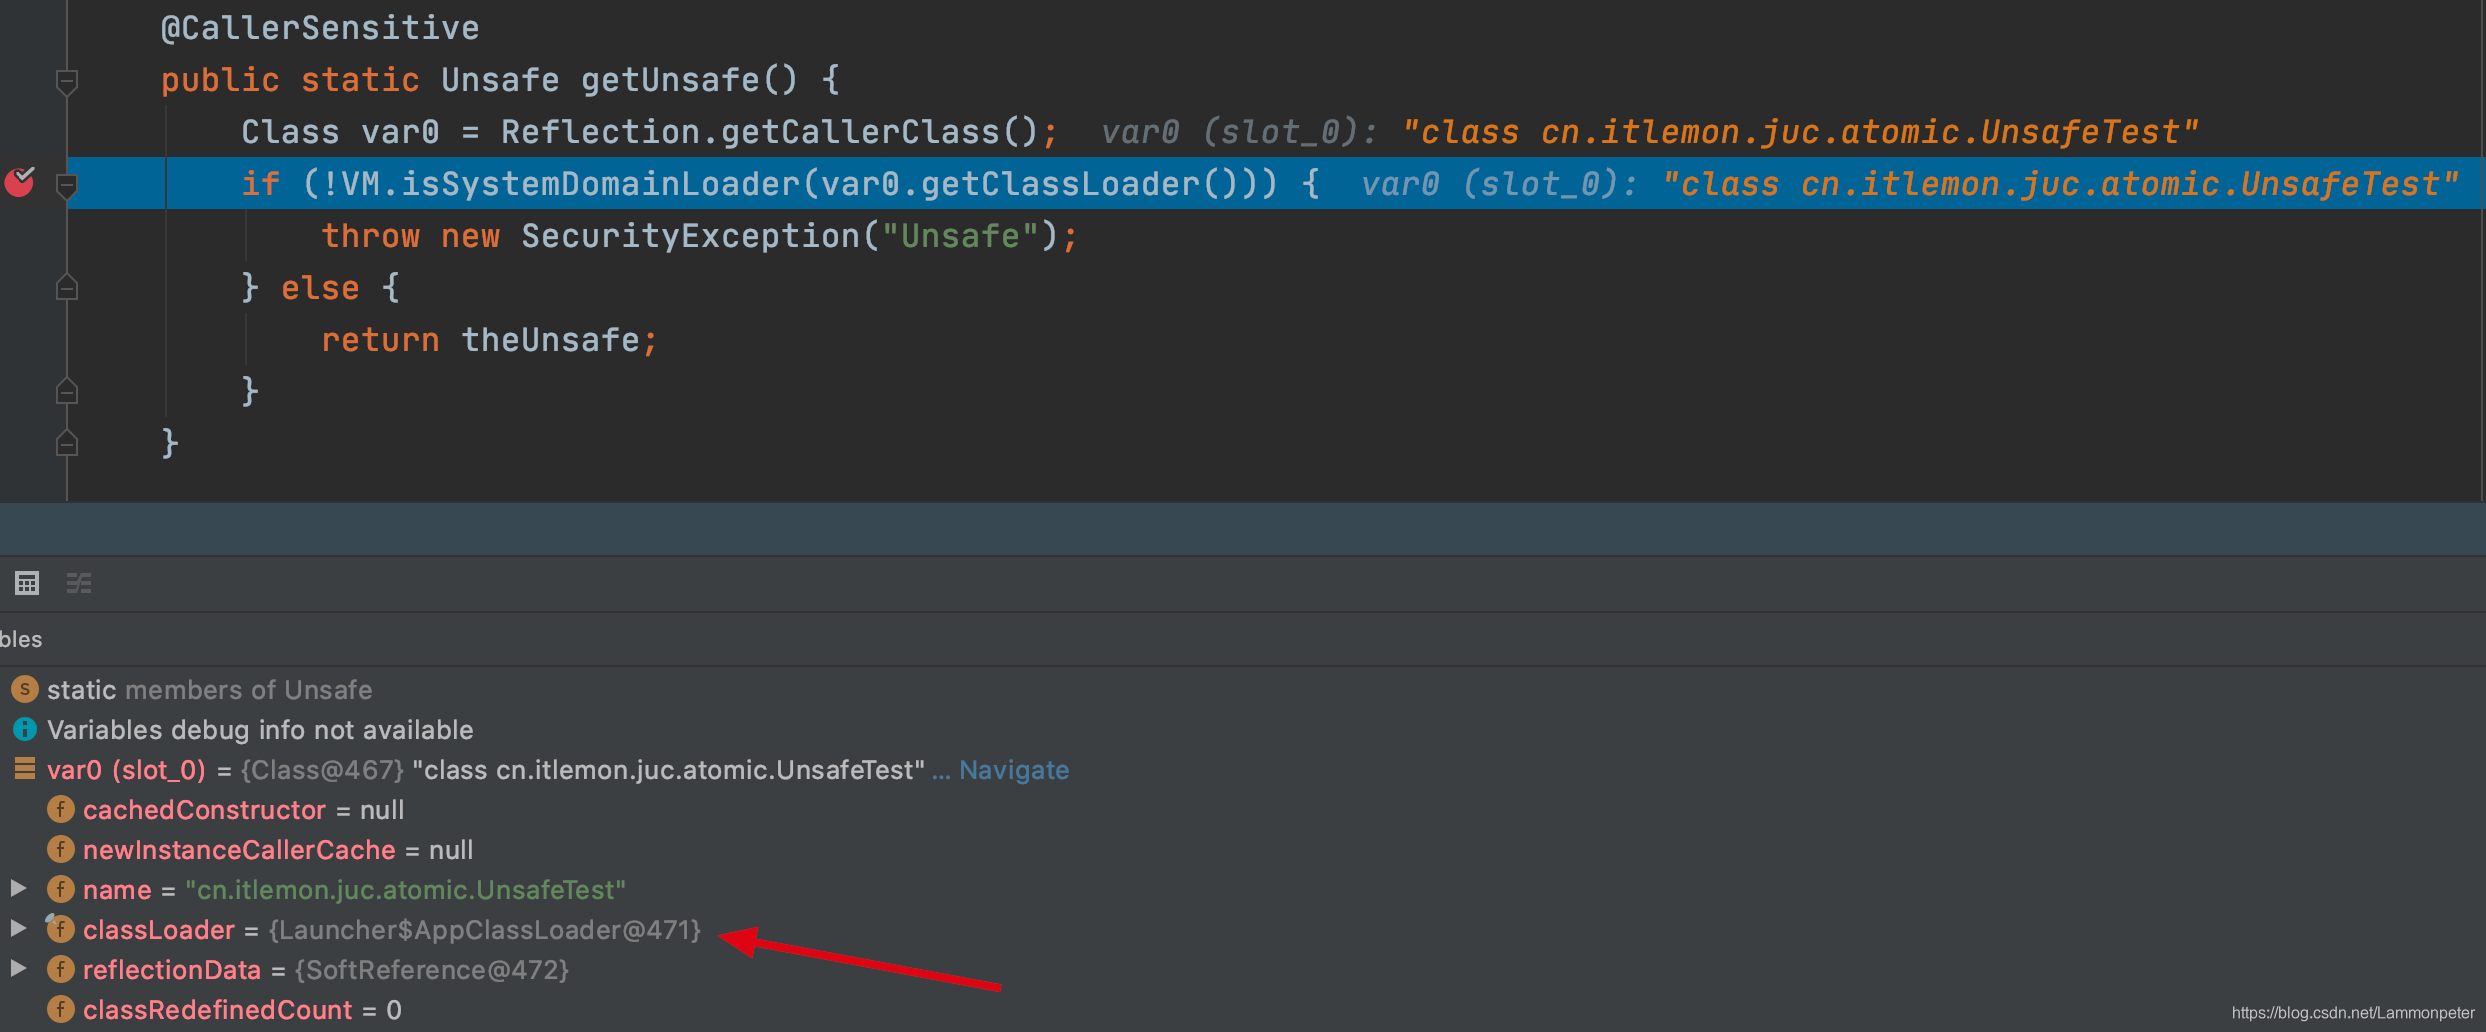Click the inline var0 hint on highlighted line
Screen dimensions: 2486x1032
pyautogui.click(x=1910, y=184)
